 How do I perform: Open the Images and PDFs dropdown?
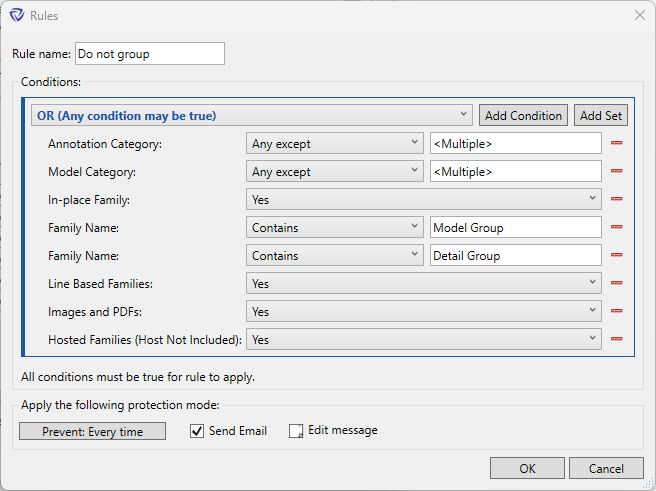point(424,312)
